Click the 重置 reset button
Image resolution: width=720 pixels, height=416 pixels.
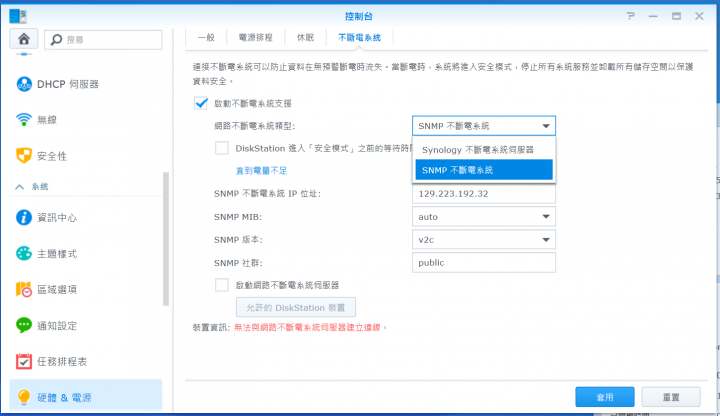[671, 397]
